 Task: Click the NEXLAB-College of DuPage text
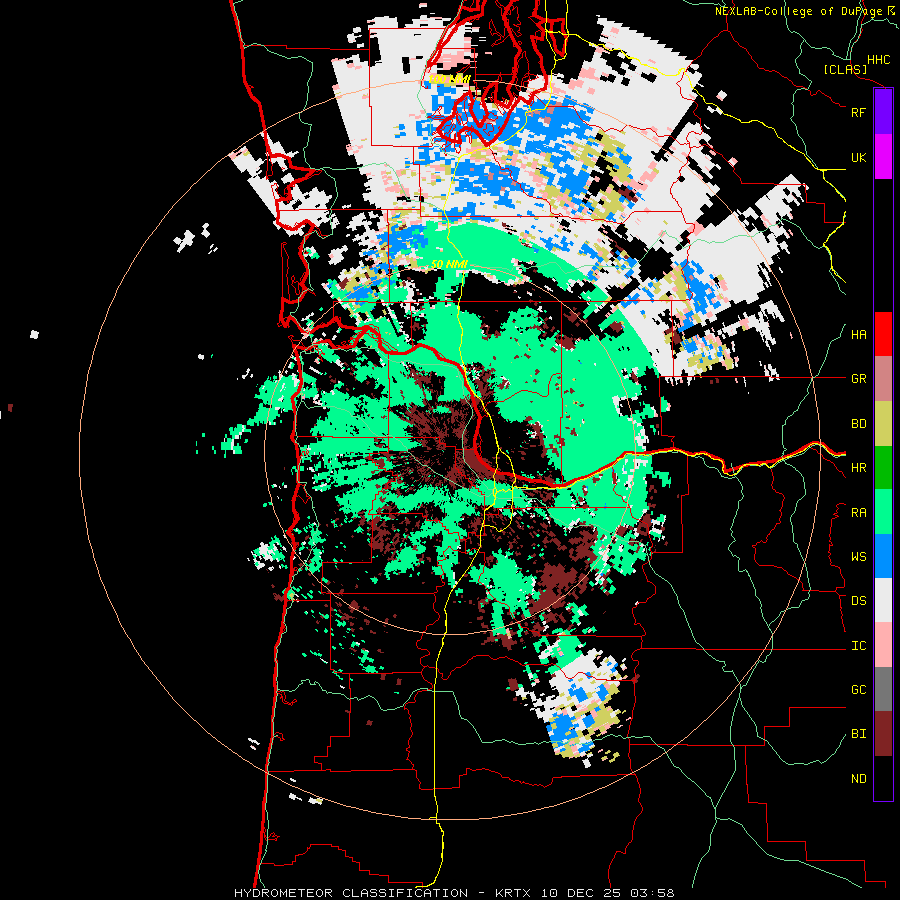[x=799, y=11]
